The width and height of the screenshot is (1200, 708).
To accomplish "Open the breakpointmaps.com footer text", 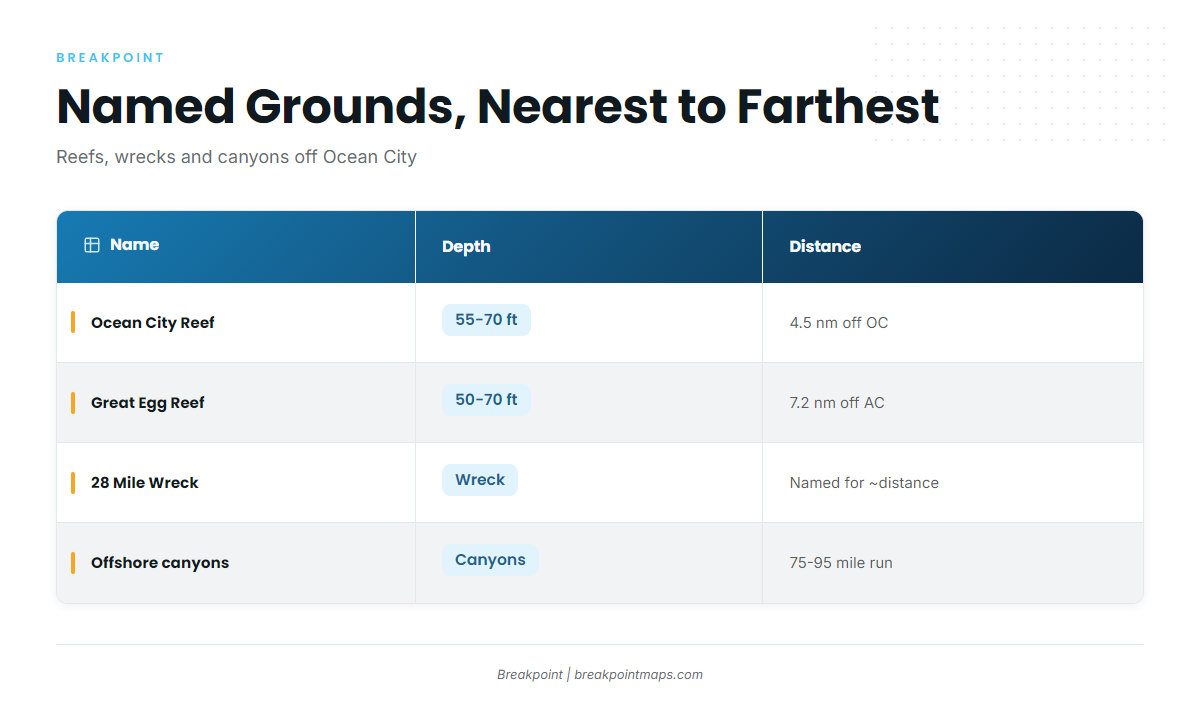I will click(638, 675).
